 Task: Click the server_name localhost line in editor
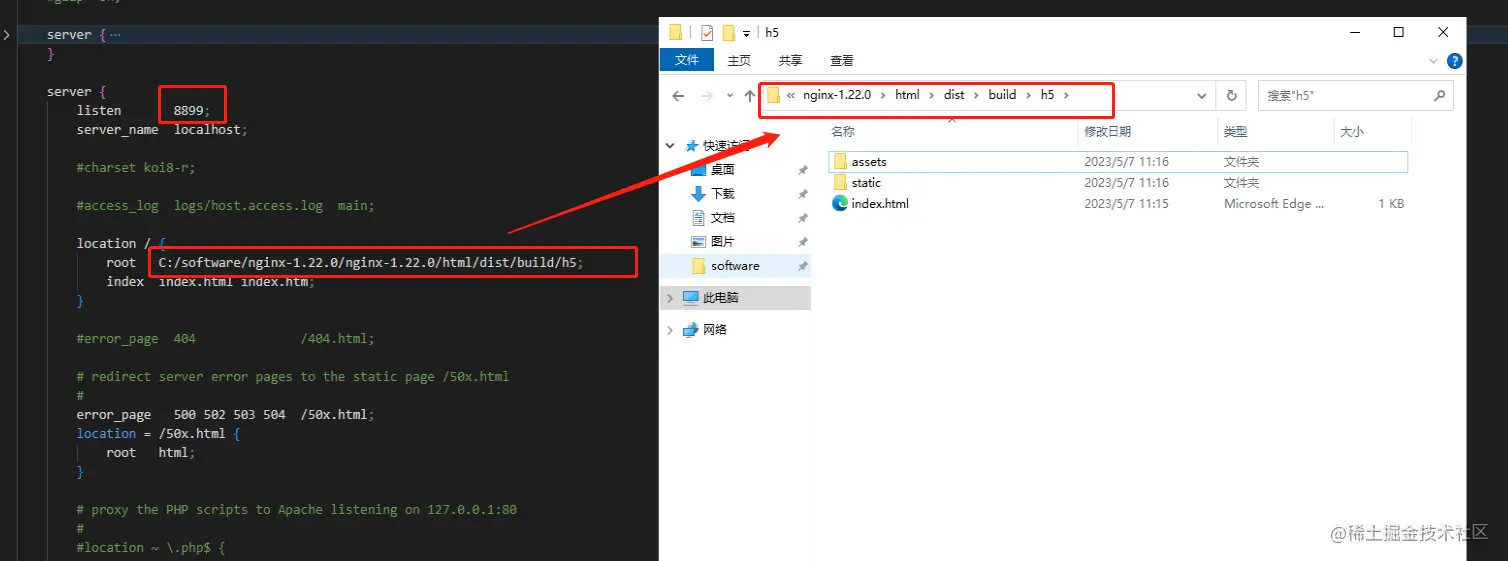pos(161,130)
